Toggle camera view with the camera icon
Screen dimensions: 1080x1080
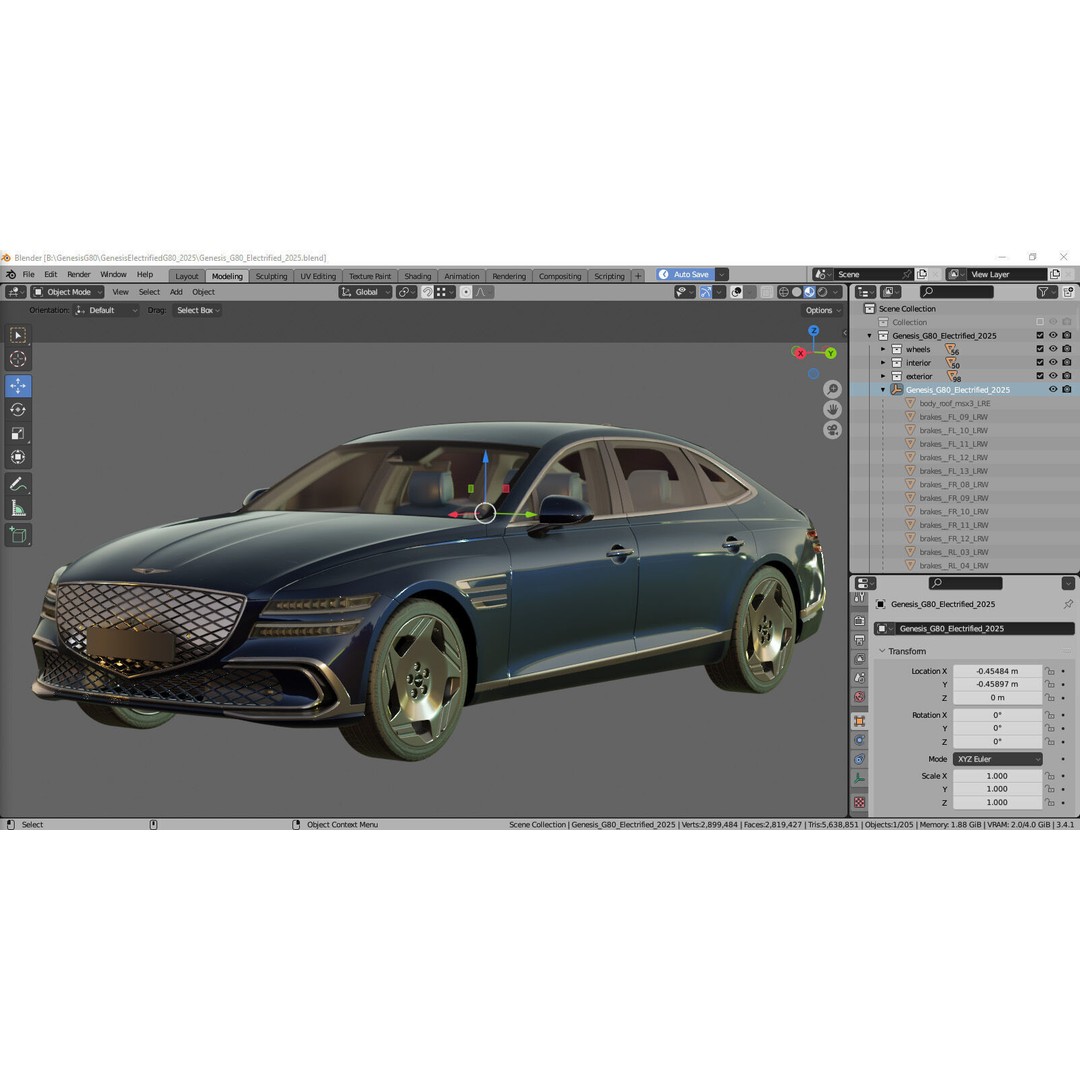click(832, 430)
